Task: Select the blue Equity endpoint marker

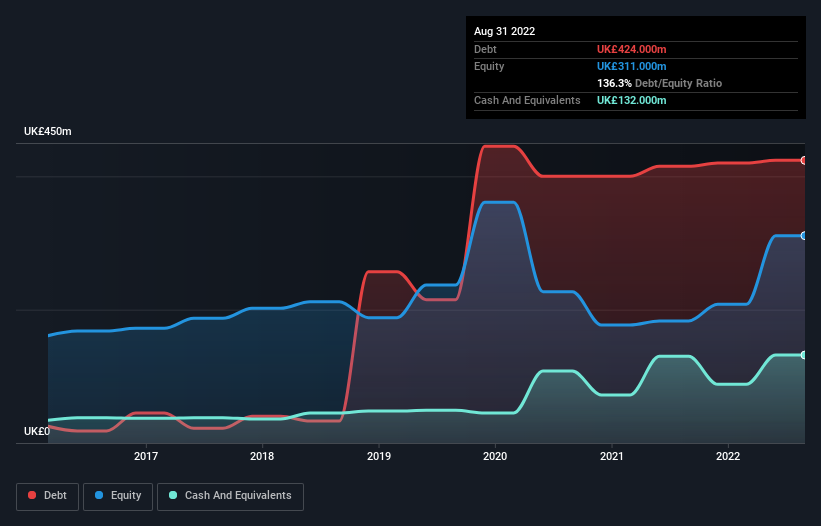Action: tap(804, 236)
